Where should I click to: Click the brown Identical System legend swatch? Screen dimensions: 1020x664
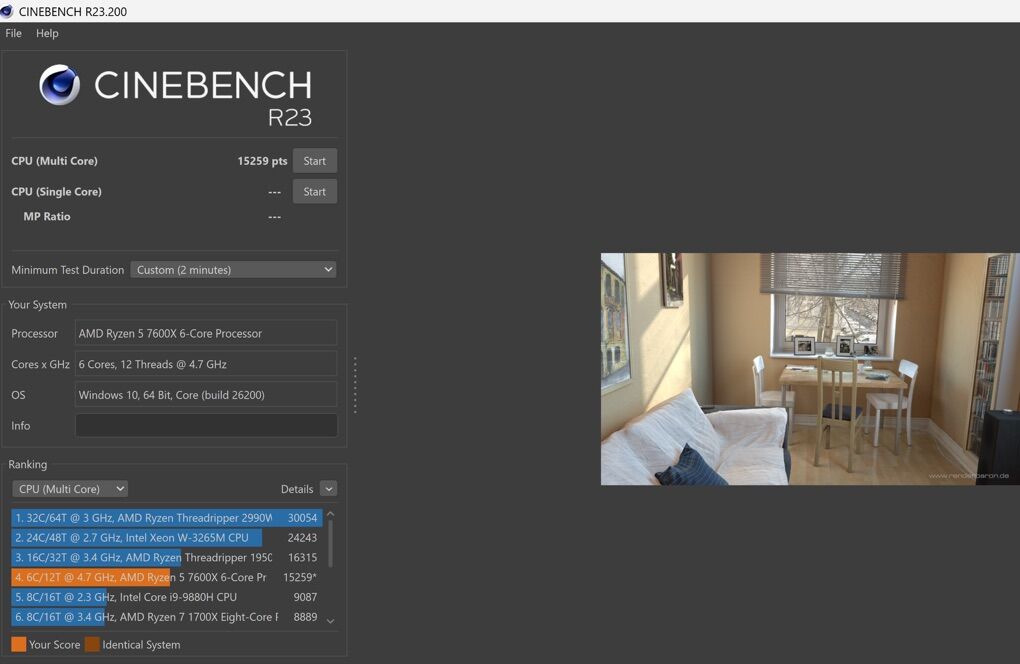pos(92,644)
